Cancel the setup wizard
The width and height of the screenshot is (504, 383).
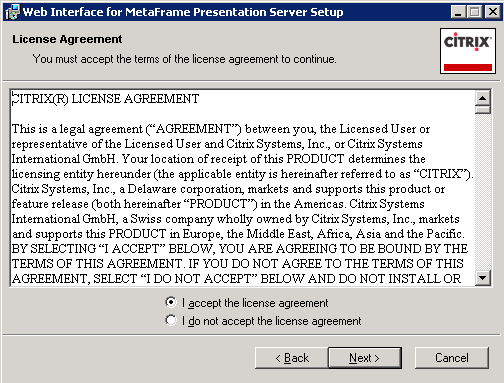tap(452, 358)
